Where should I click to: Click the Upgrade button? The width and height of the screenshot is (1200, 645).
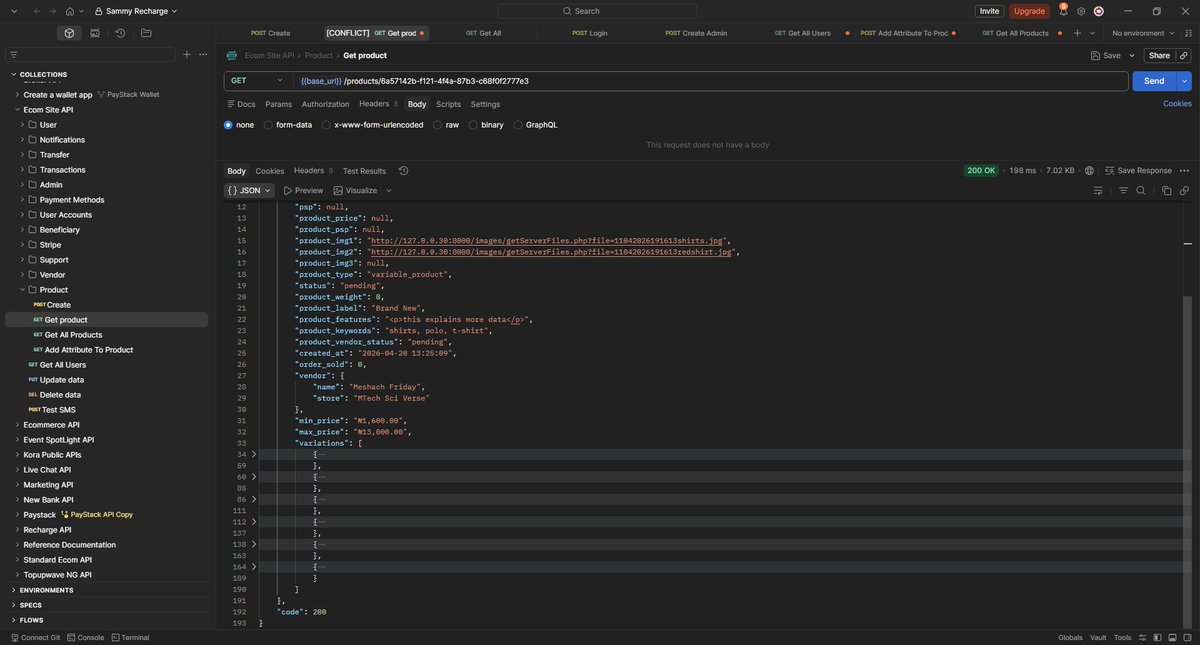[x=1029, y=11]
